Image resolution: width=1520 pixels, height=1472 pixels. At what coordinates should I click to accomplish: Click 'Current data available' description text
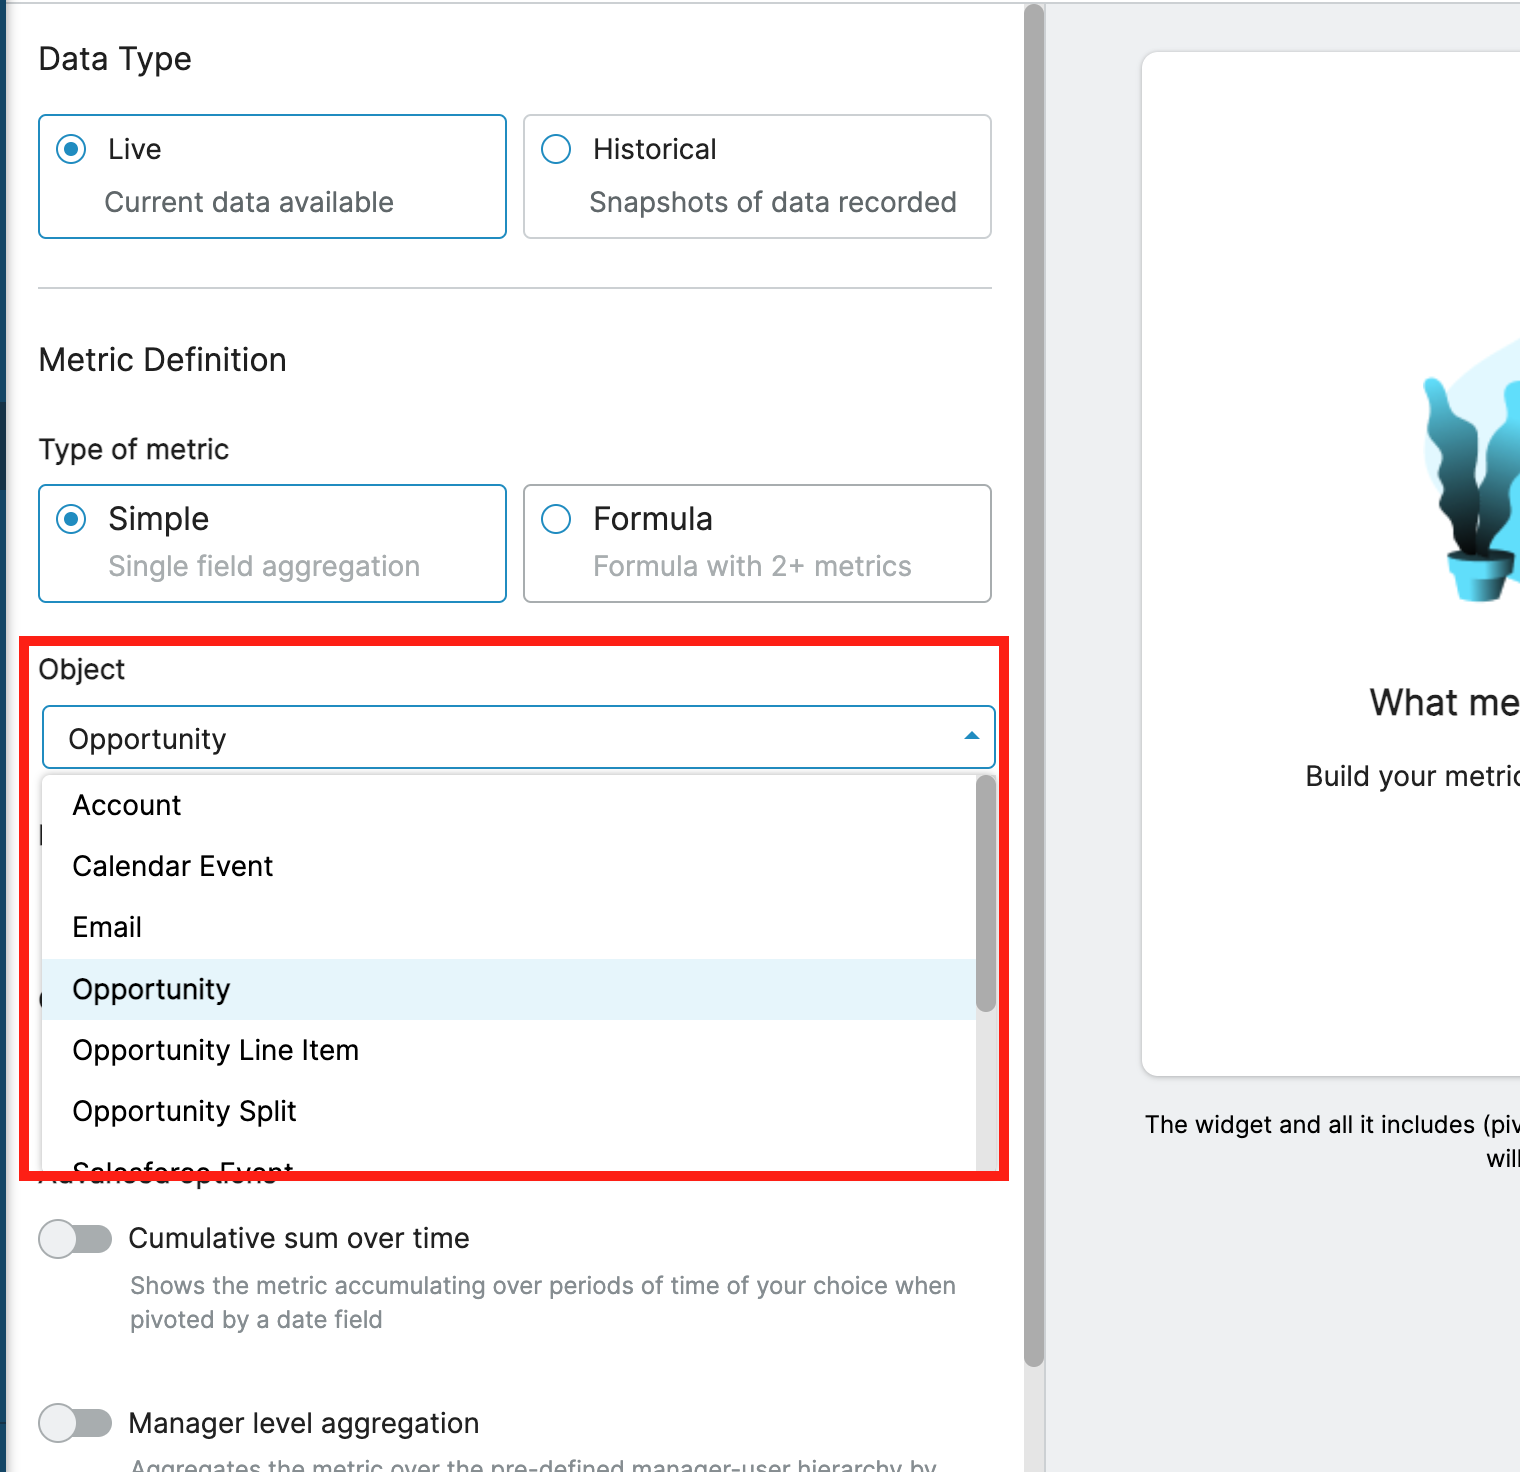pos(249,202)
